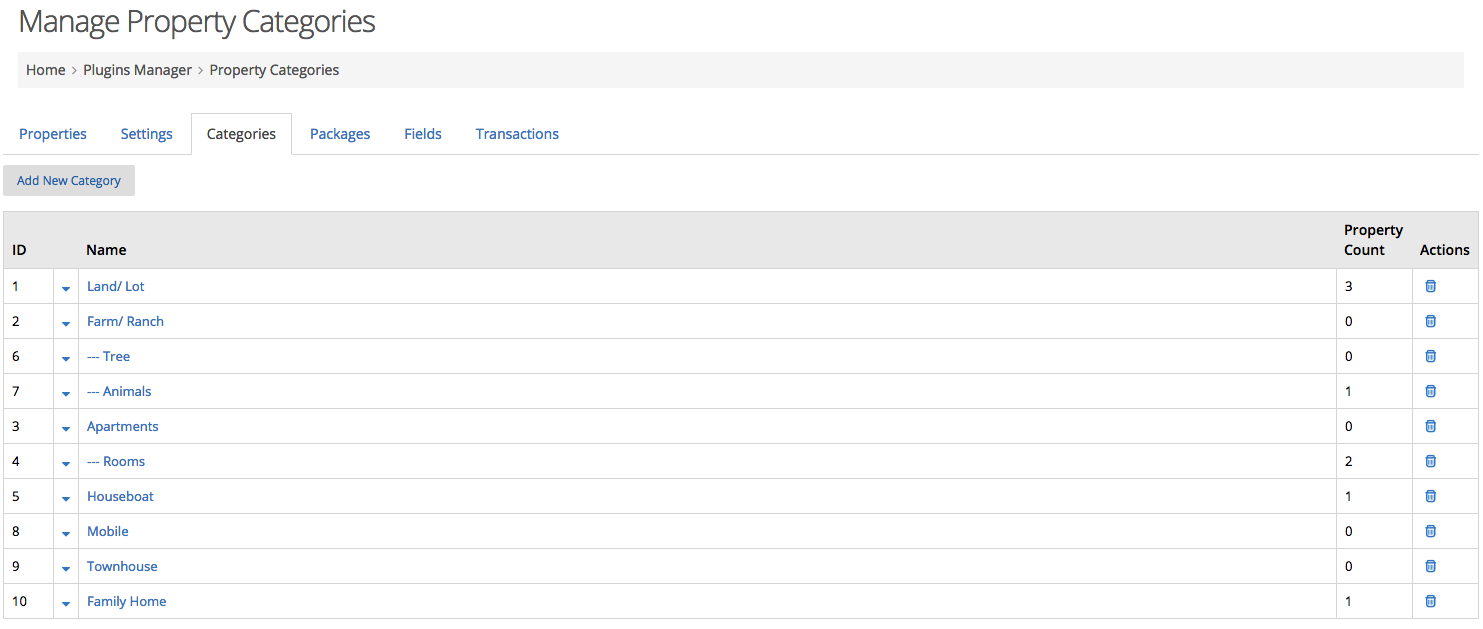This screenshot has width=1483, height=629.
Task: Click trash icon for Animals subcategory
Action: (x=1430, y=391)
